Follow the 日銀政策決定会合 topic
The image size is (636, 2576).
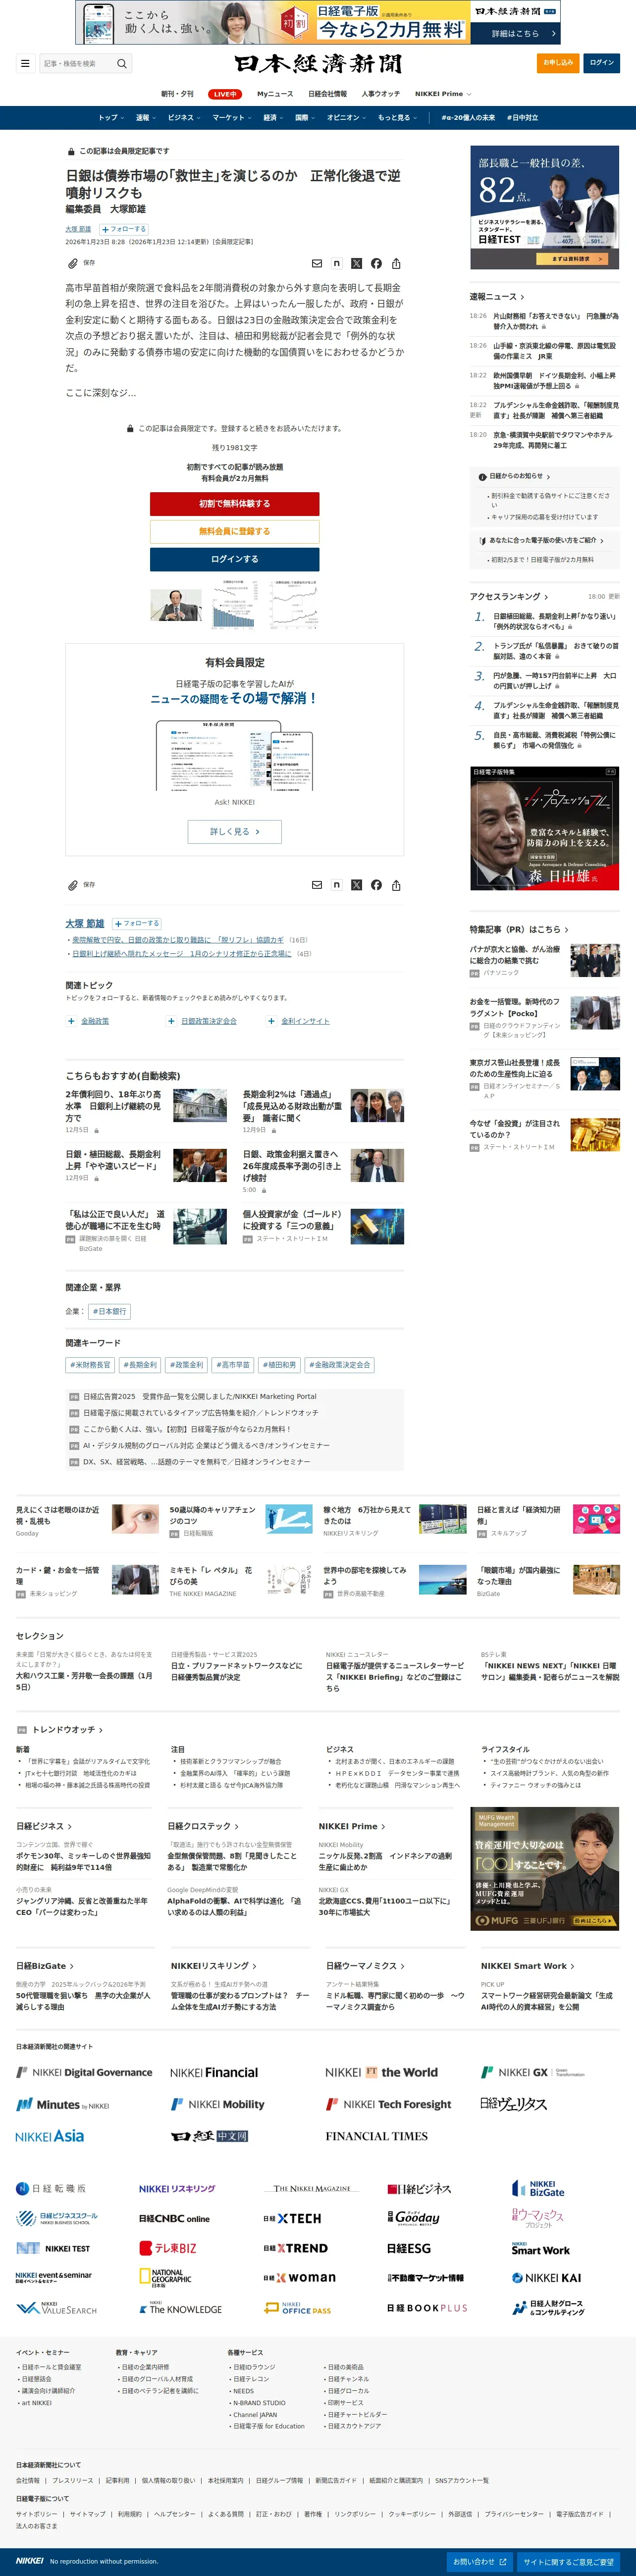(x=171, y=1021)
